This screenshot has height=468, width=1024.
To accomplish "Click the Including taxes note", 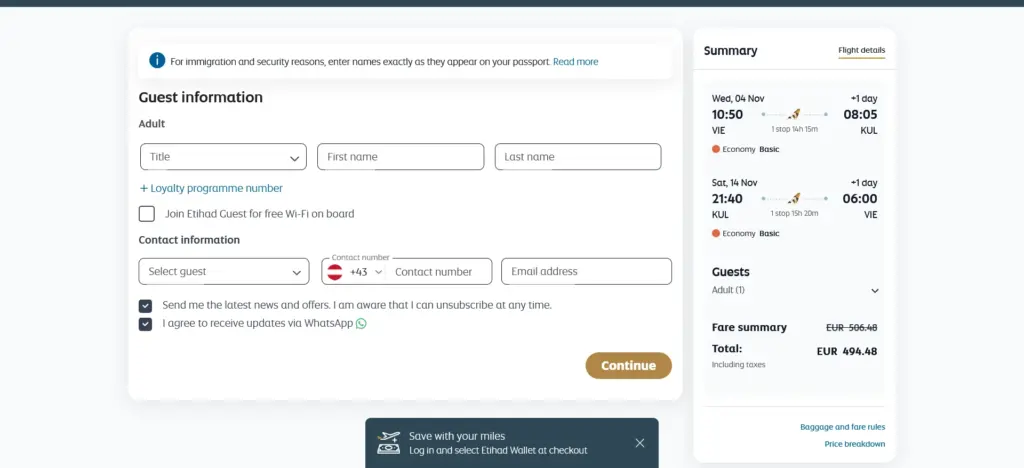I will [x=739, y=365].
